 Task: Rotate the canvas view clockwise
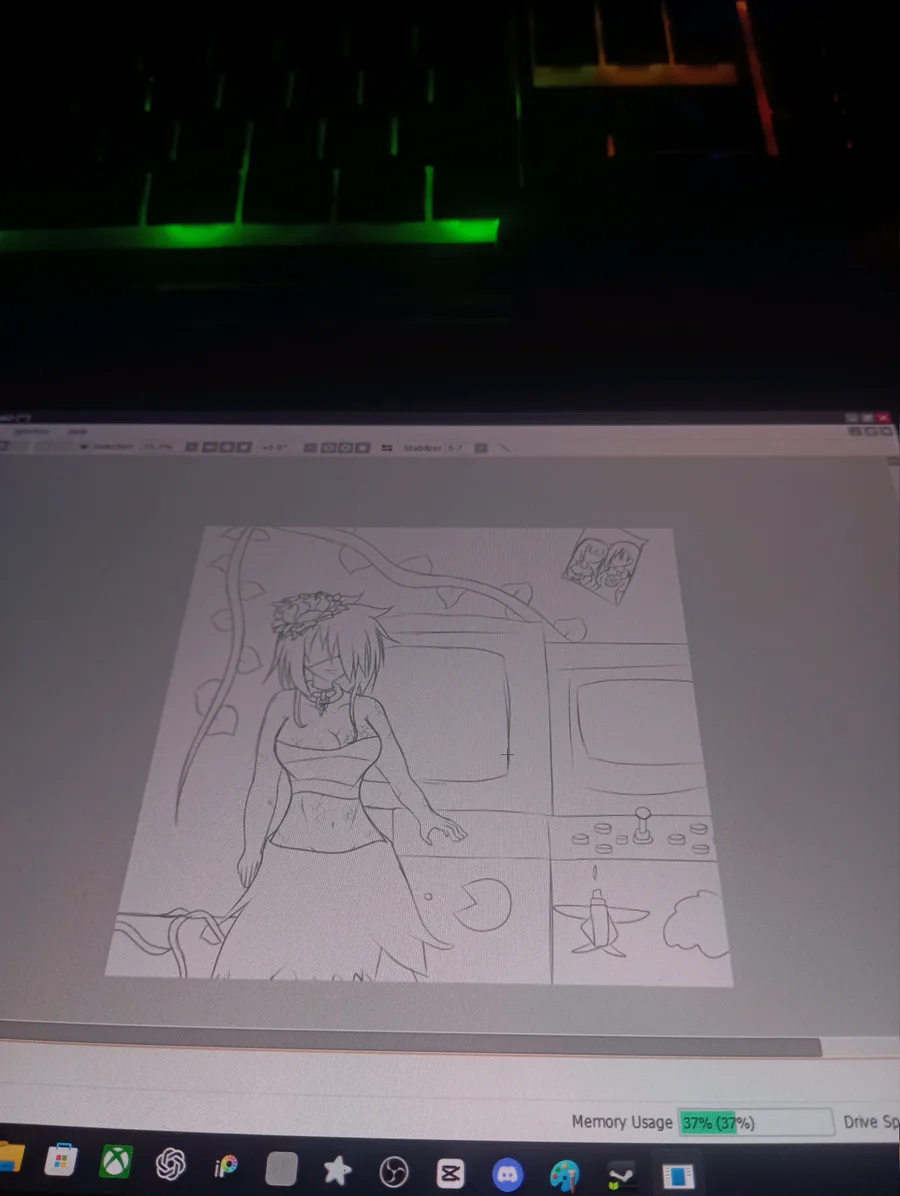point(346,448)
